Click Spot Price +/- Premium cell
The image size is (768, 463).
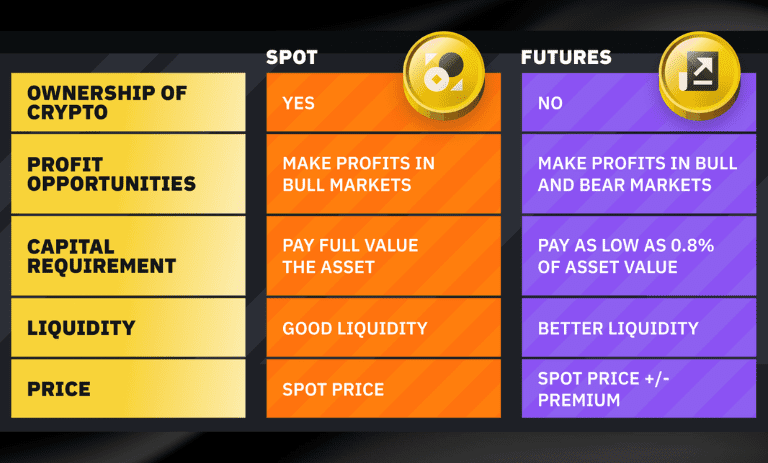point(639,389)
